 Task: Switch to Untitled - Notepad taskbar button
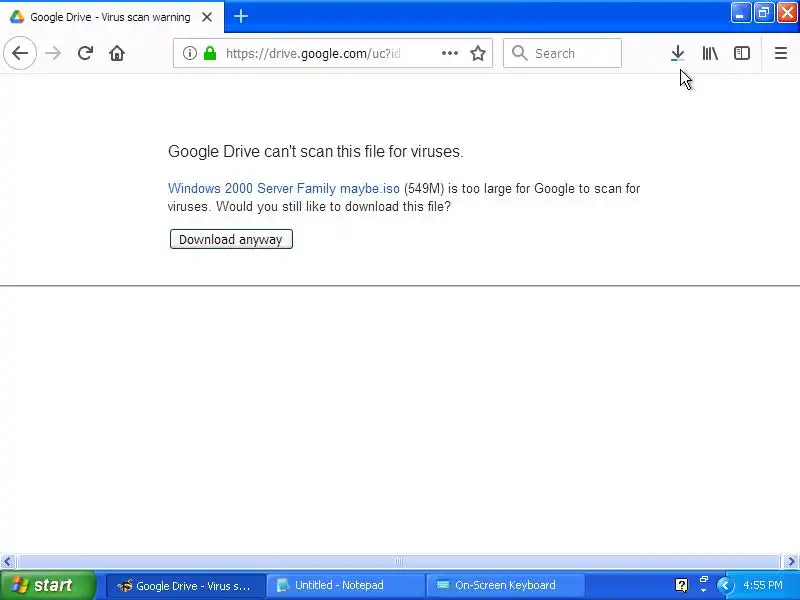pos(346,585)
